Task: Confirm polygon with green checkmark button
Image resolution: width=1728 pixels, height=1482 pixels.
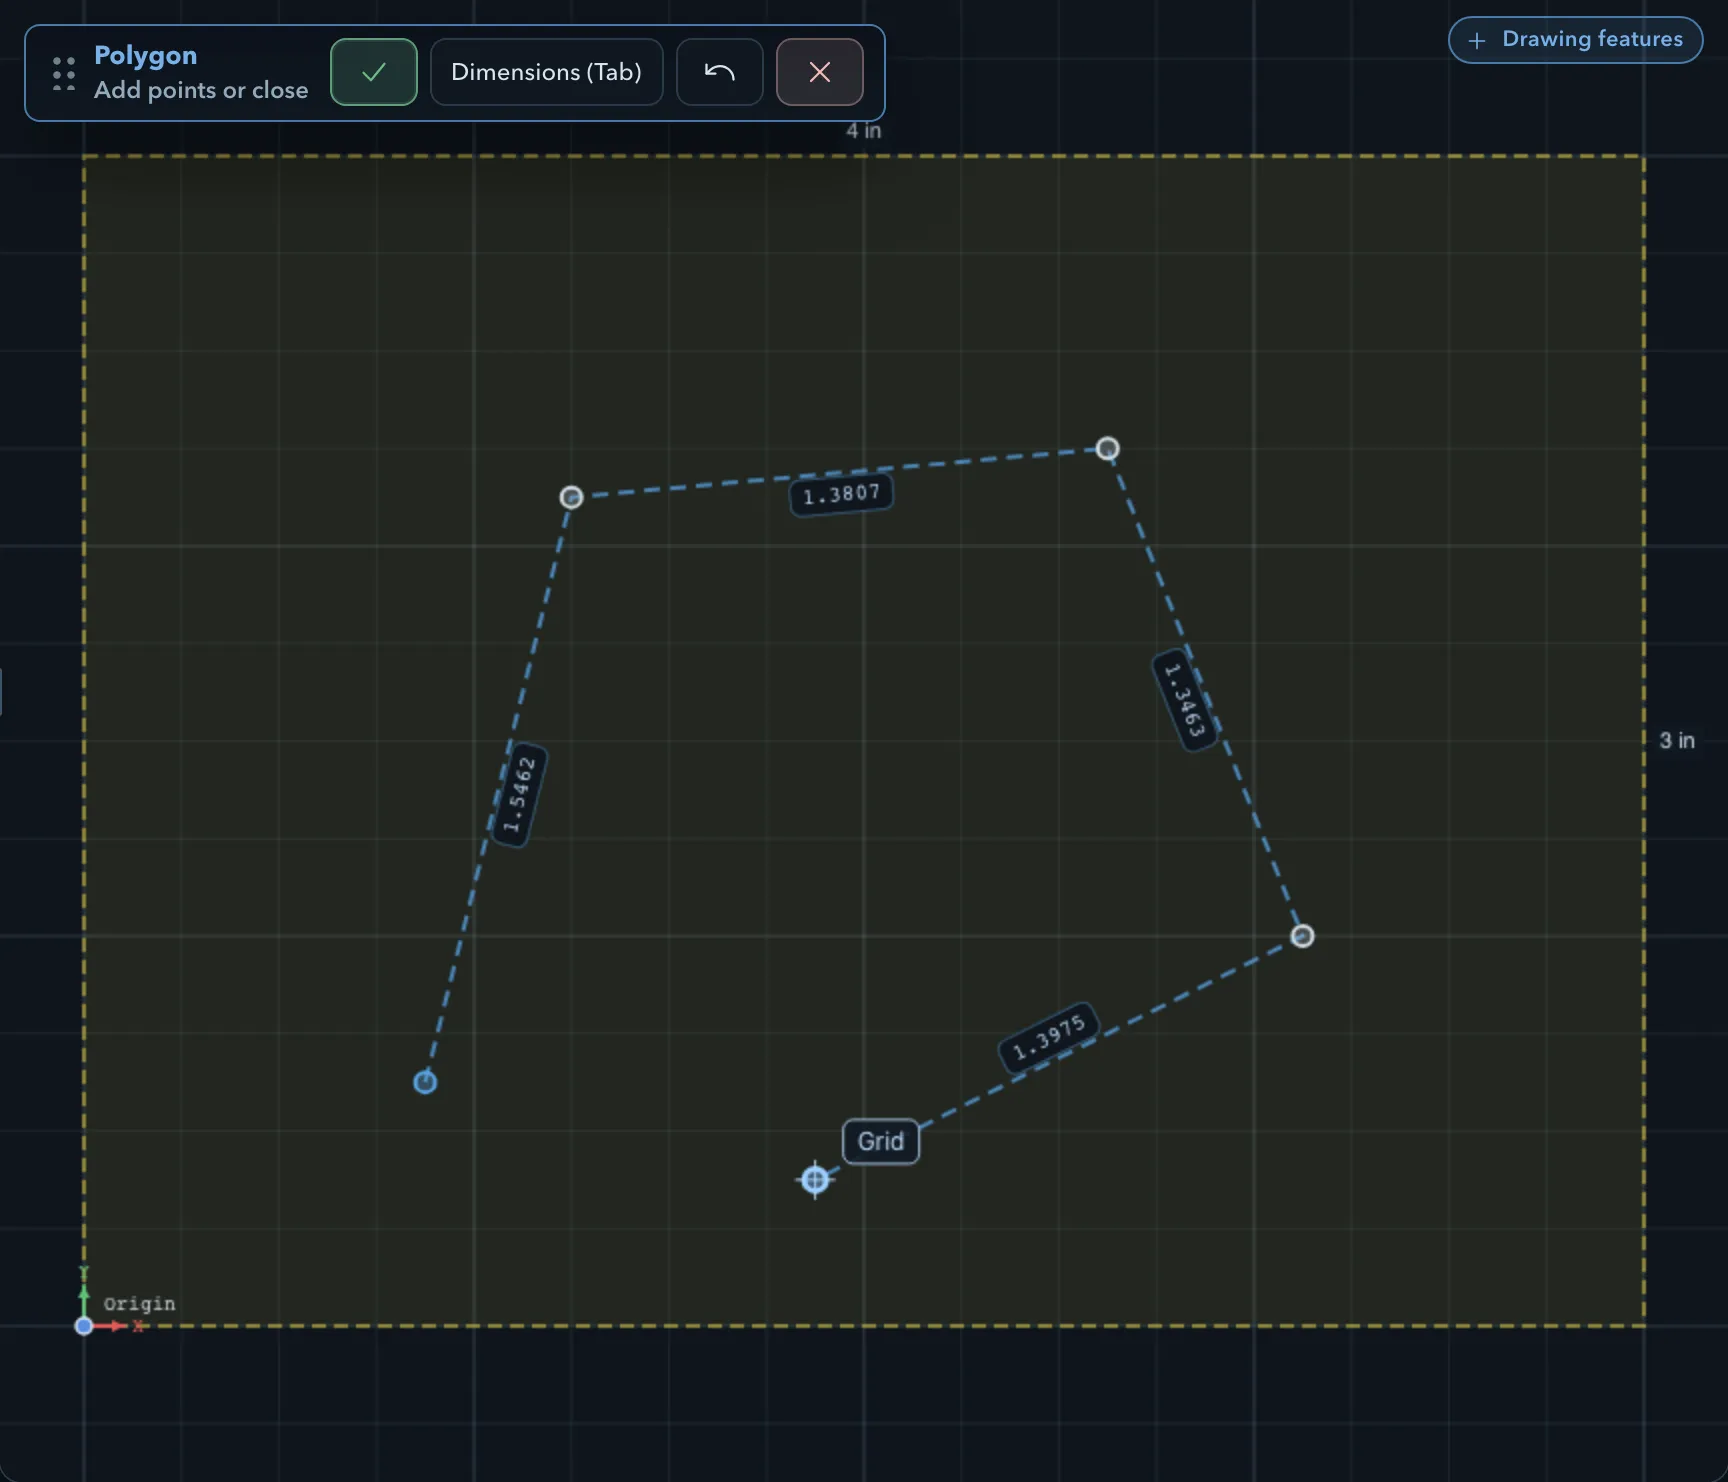Action: pyautogui.click(x=374, y=72)
